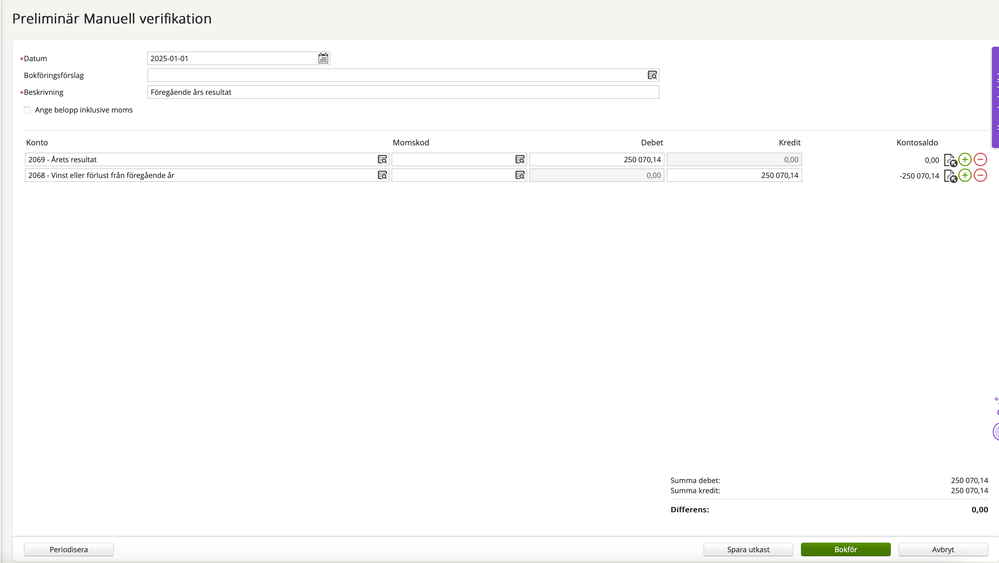The image size is (999, 563).
Task: Click the Momskod column header
Action: [x=411, y=143]
